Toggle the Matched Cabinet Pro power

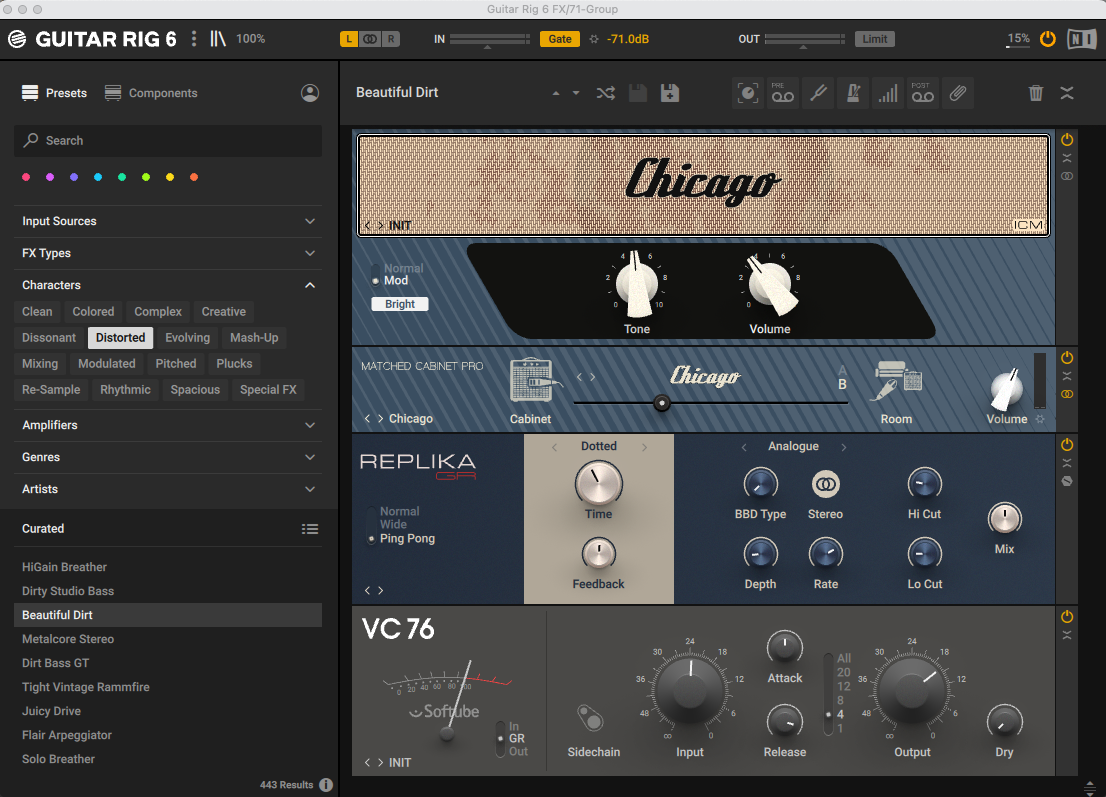pyautogui.click(x=1067, y=358)
